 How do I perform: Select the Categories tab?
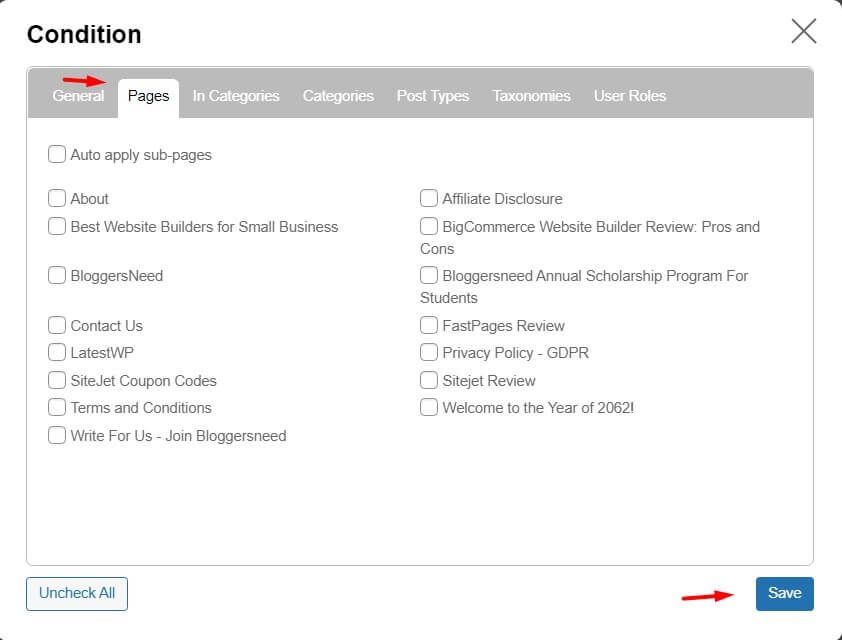click(338, 95)
